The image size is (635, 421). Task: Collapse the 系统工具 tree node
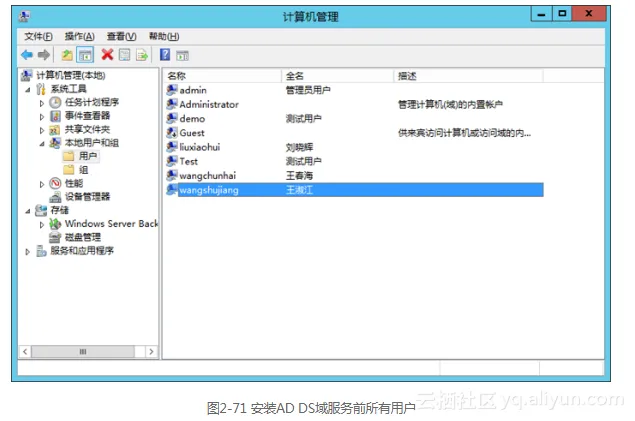pyautogui.click(x=28, y=89)
